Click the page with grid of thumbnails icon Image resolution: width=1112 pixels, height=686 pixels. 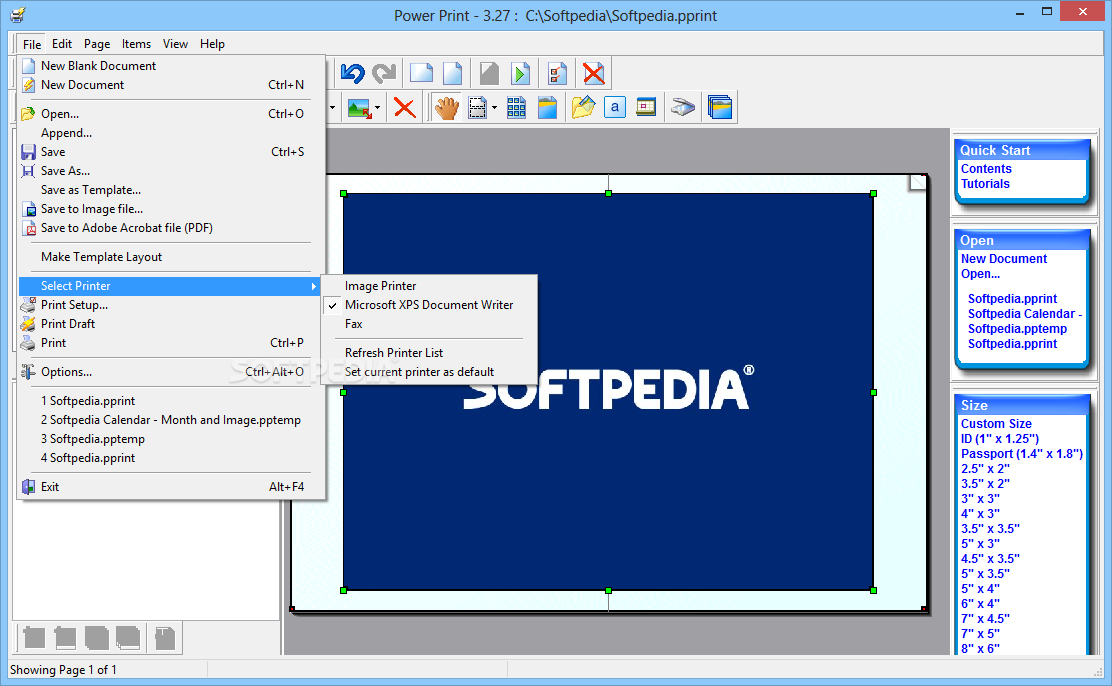coord(516,108)
